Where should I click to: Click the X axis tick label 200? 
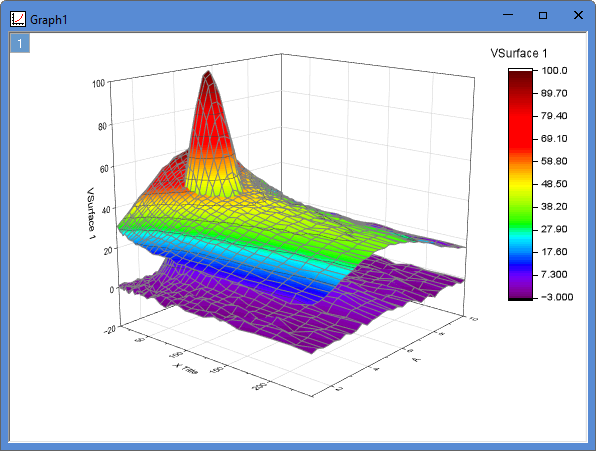(x=260, y=386)
